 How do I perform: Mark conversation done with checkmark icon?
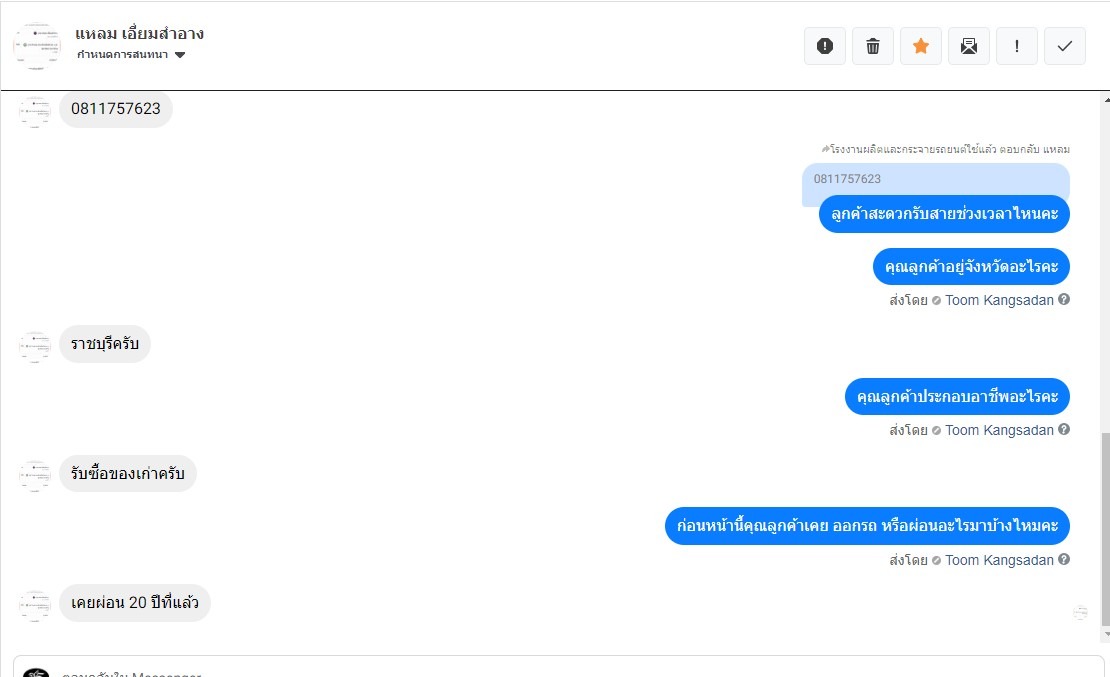1065,46
